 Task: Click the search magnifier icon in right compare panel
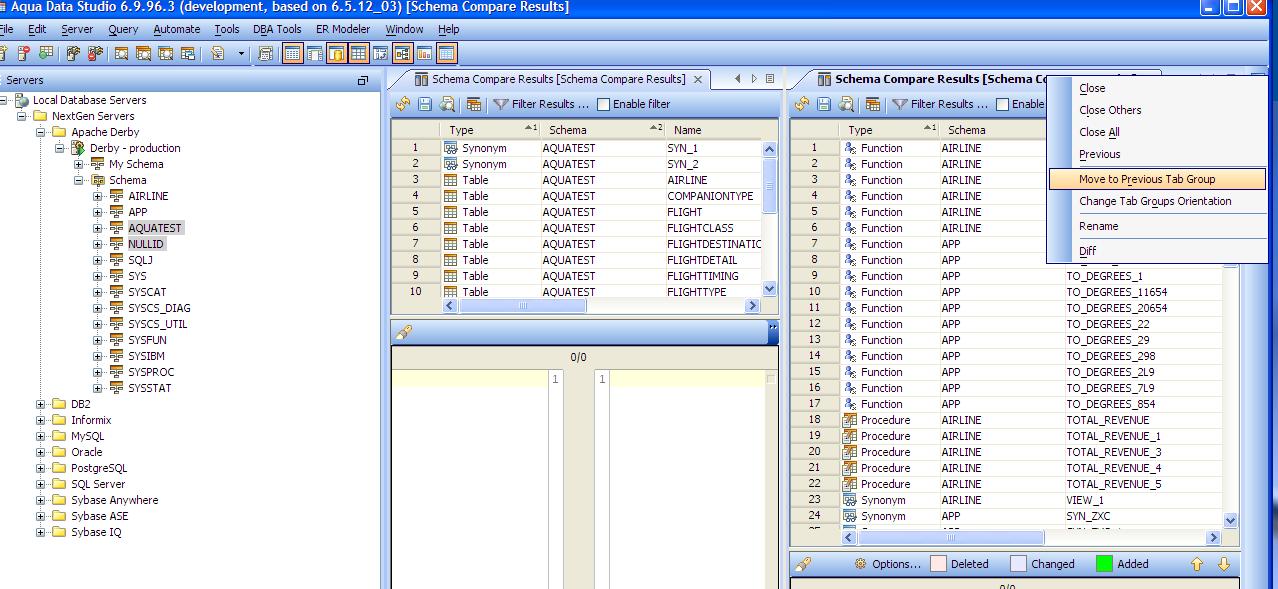tap(846, 104)
